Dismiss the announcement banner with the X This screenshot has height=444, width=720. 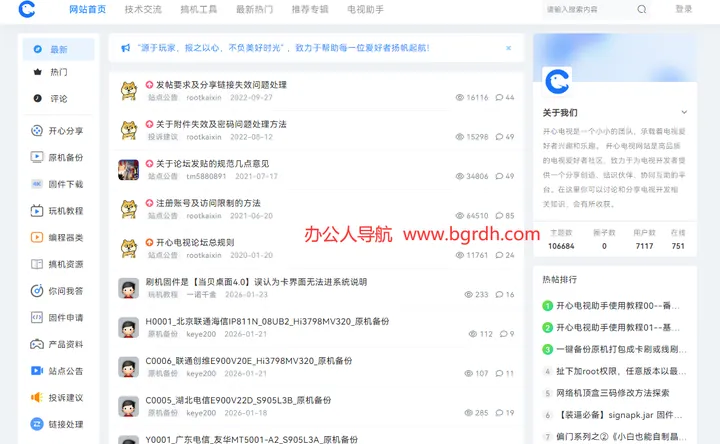[508, 48]
